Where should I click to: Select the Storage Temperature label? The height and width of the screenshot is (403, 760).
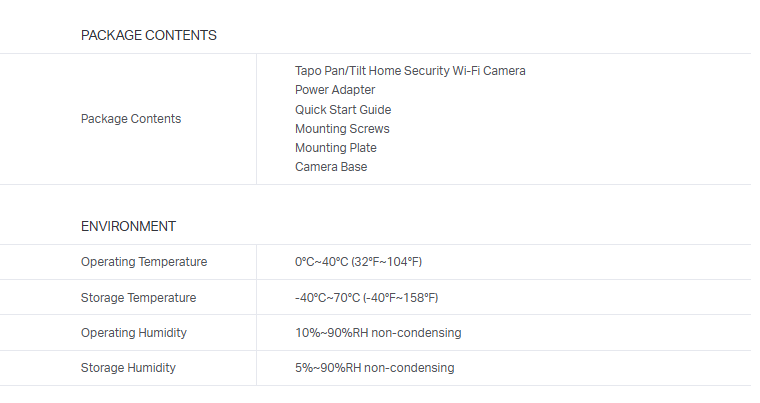[138, 298]
